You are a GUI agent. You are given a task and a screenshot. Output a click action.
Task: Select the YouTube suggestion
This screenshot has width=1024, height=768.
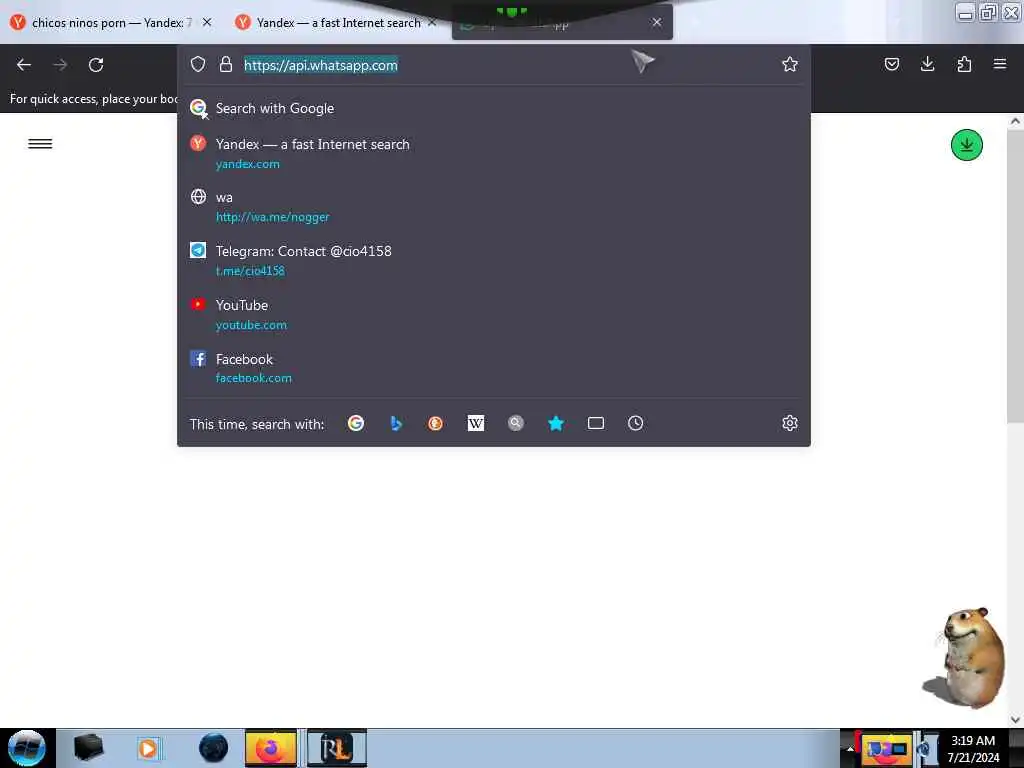494,314
